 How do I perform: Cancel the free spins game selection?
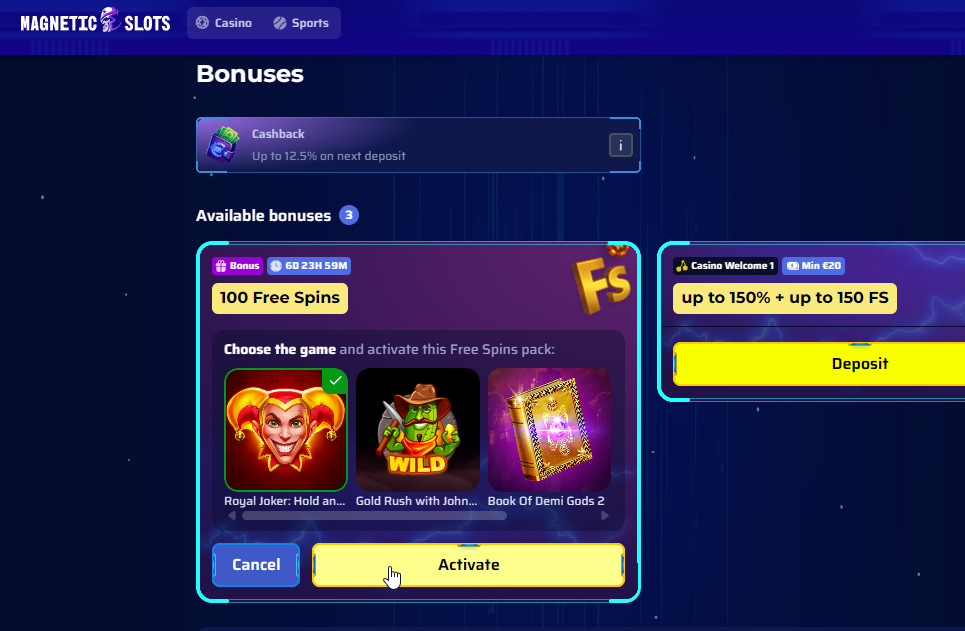[256, 565]
